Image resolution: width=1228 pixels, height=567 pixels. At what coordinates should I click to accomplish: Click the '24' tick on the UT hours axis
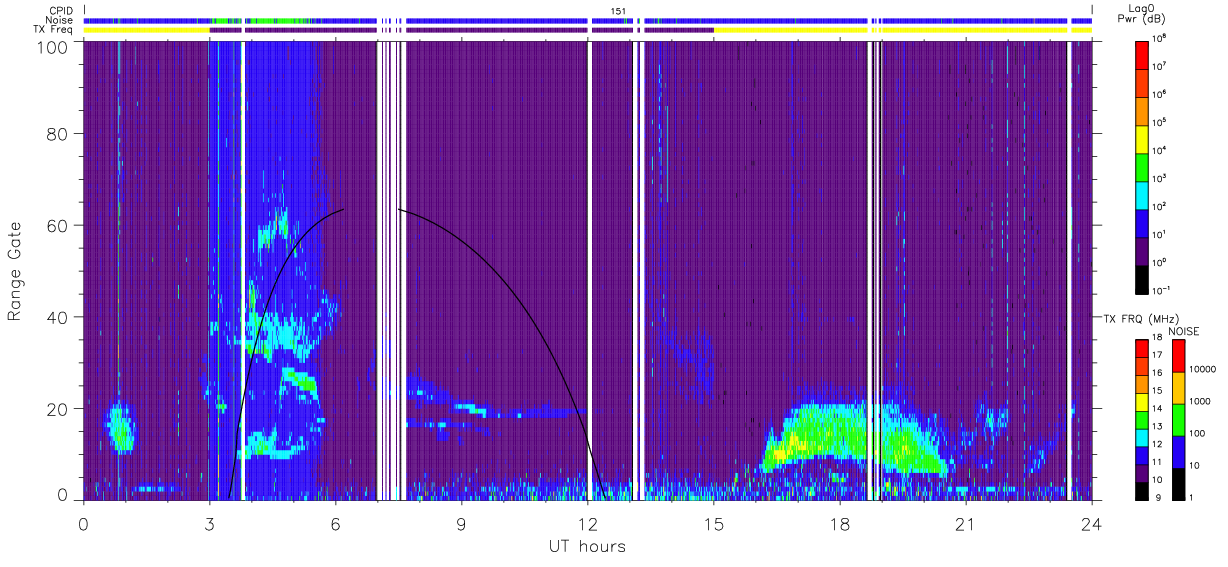[1091, 524]
